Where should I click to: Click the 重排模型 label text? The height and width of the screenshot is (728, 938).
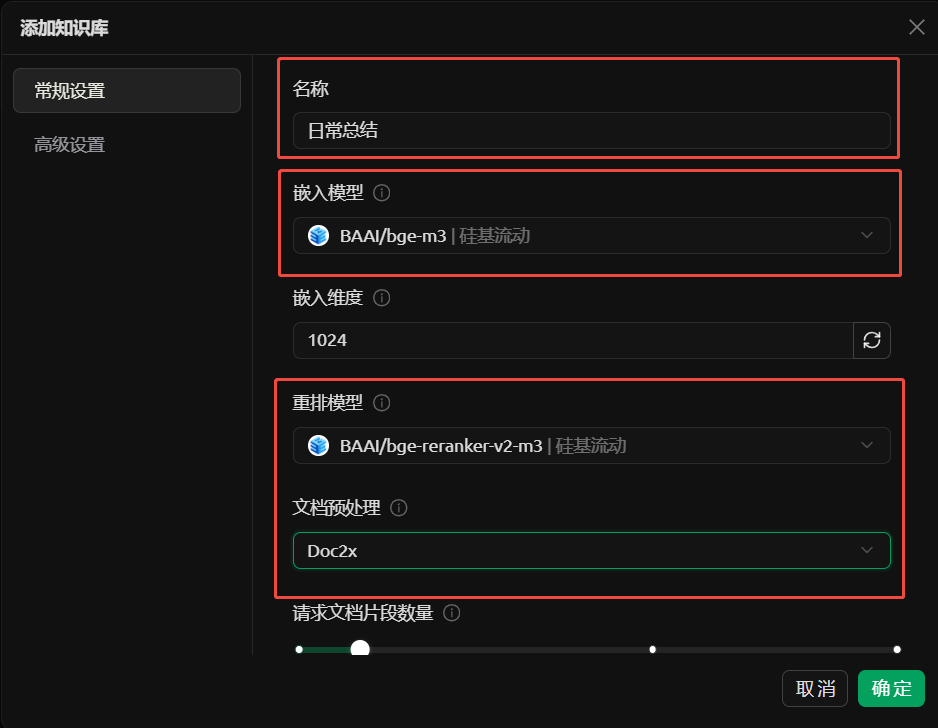click(328, 403)
